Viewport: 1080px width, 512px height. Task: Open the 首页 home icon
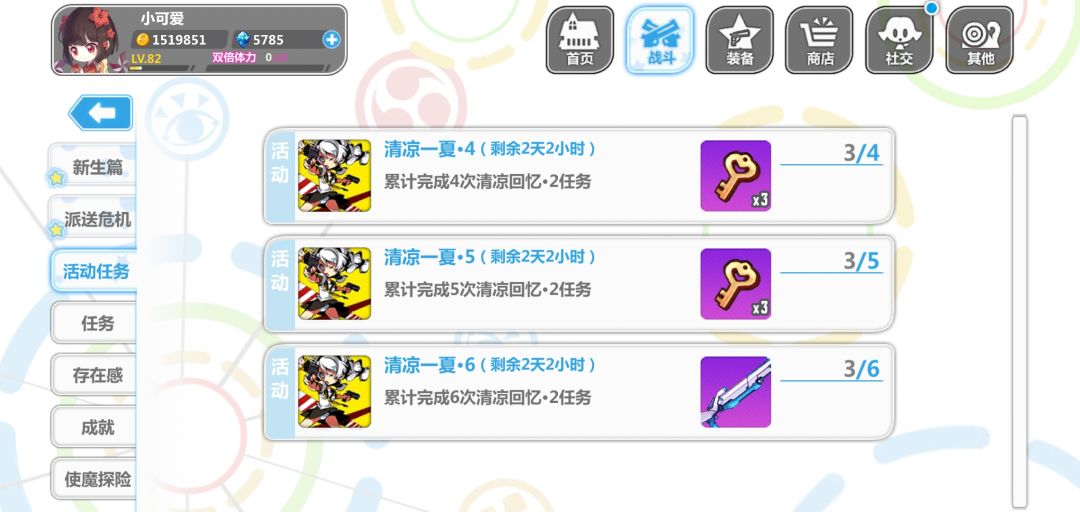(x=579, y=40)
